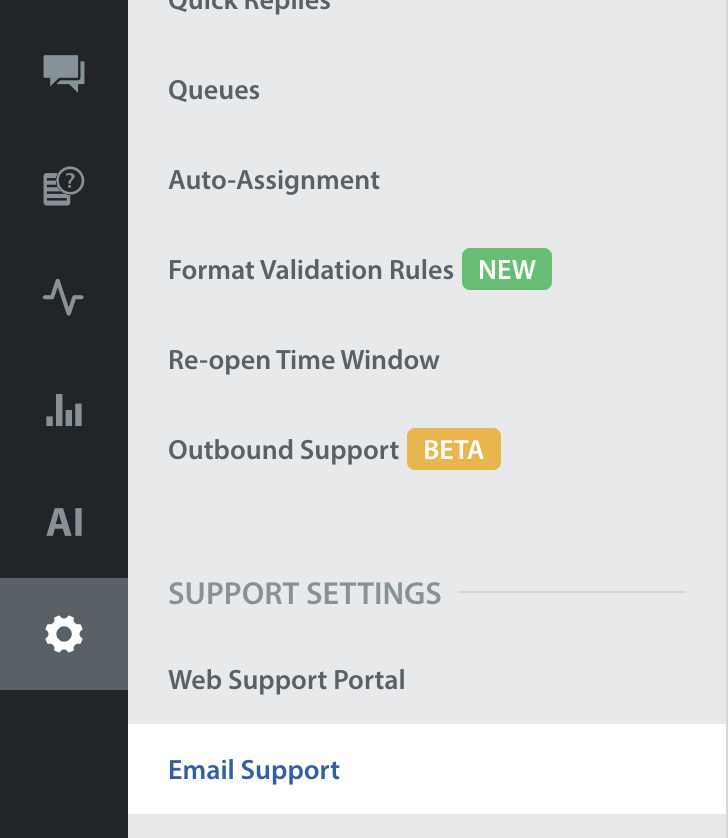Select Re-open Time Window
Viewport: 728px width, 838px height.
(x=304, y=360)
